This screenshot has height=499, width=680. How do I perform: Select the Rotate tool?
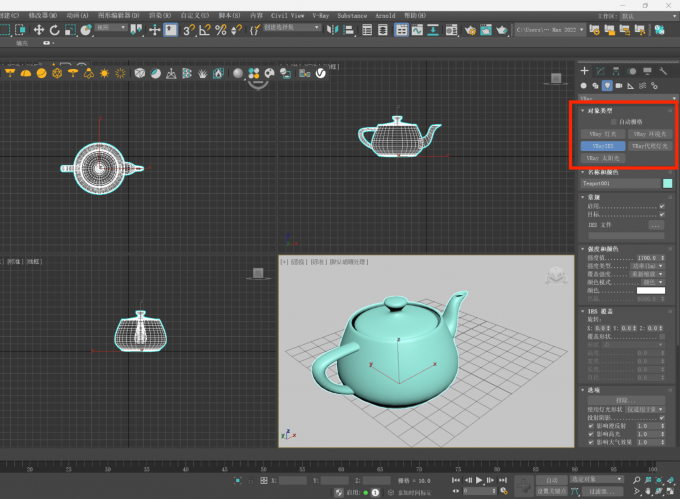pos(54,30)
